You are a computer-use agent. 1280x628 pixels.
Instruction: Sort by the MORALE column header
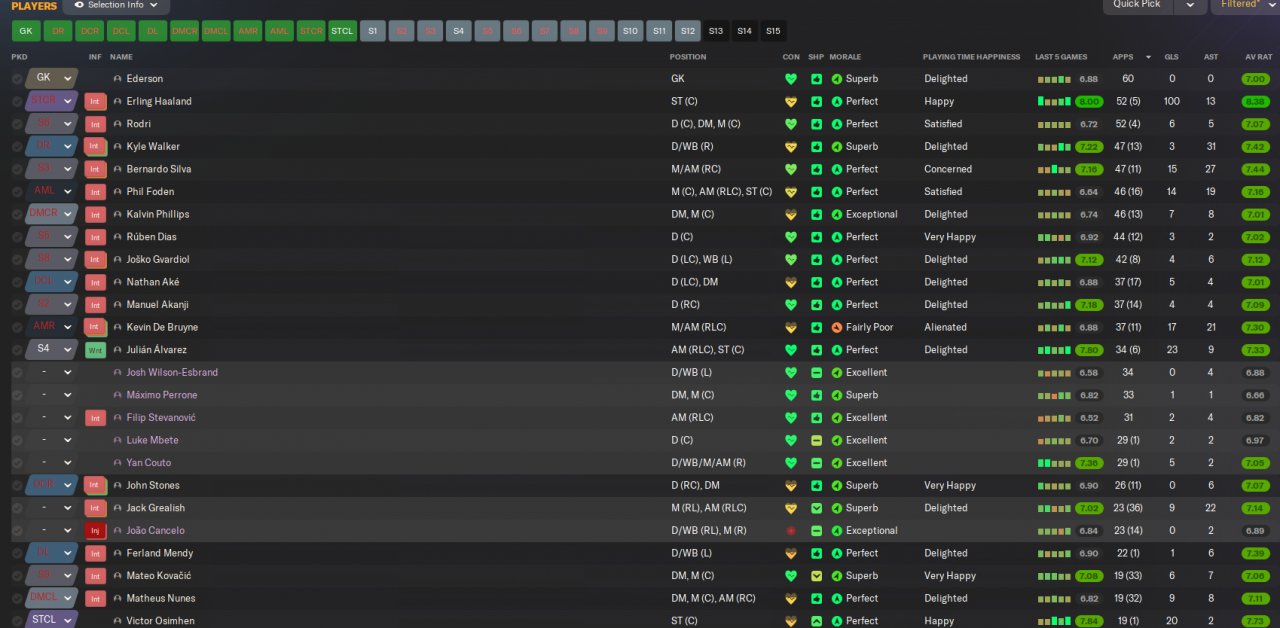(x=845, y=57)
